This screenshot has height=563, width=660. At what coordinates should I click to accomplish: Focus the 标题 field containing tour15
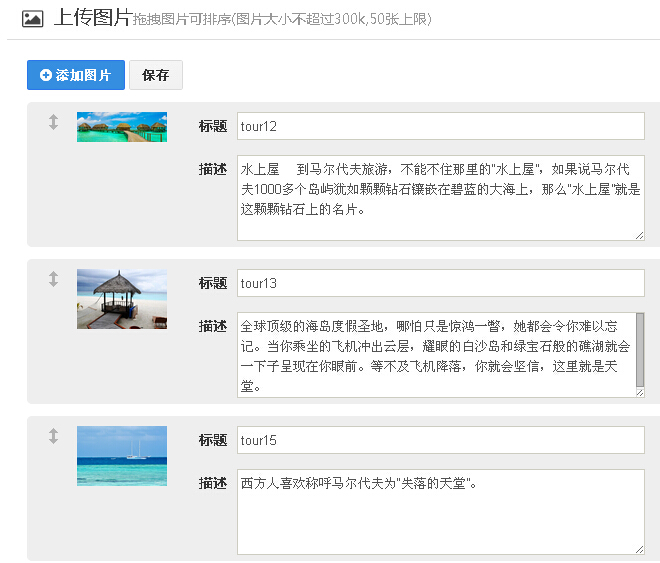(440, 440)
